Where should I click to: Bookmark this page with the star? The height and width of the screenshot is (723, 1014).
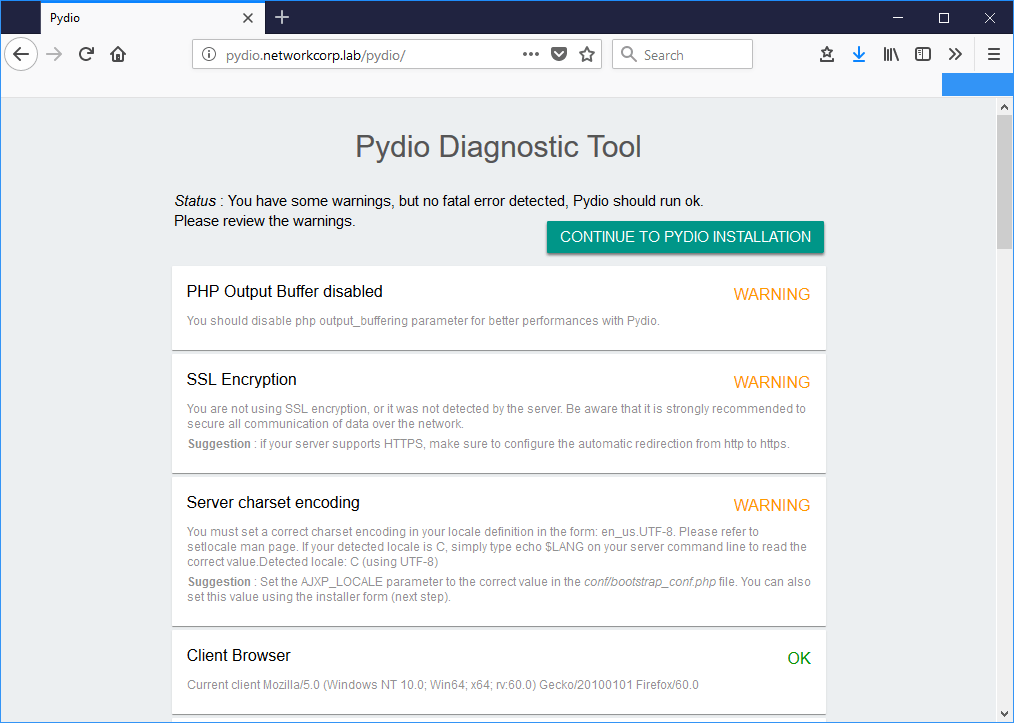pos(587,54)
